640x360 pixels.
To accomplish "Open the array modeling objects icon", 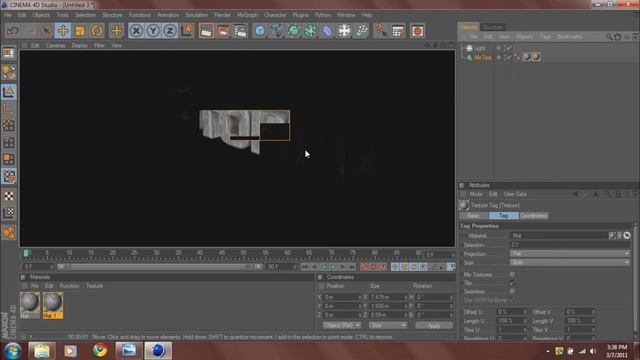I will coord(311,31).
